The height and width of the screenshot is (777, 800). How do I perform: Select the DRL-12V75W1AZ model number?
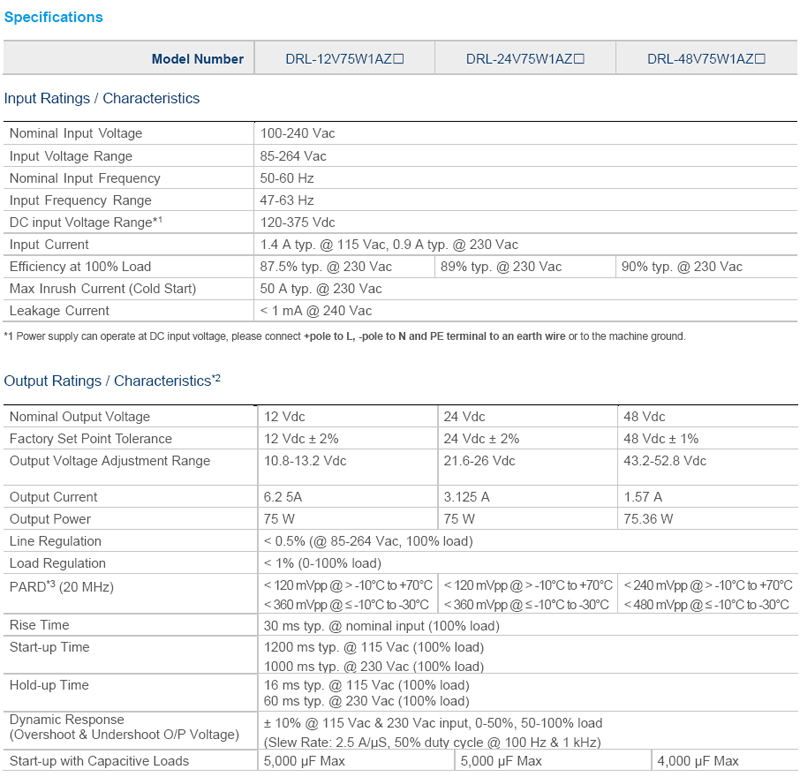click(344, 59)
